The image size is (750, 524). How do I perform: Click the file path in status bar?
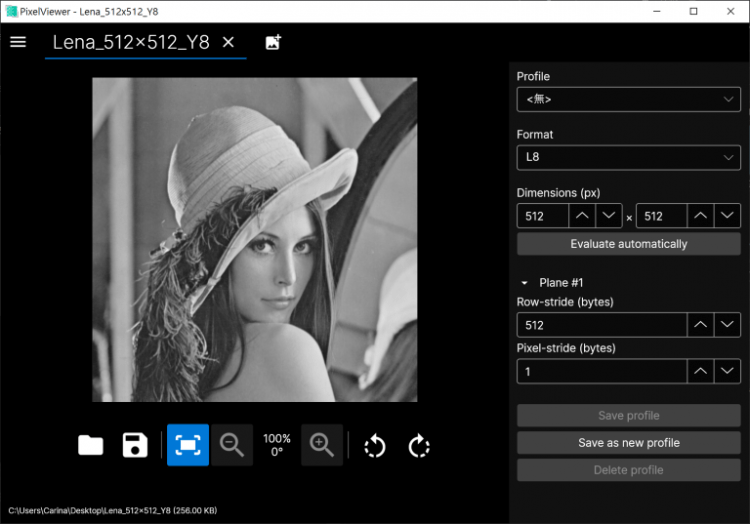coord(112,510)
